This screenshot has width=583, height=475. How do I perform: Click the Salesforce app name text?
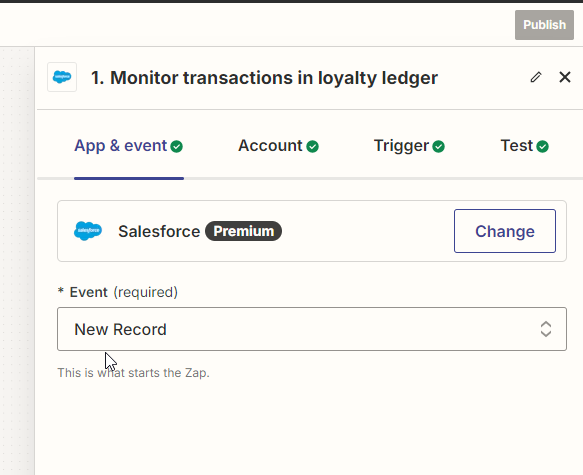tap(159, 232)
